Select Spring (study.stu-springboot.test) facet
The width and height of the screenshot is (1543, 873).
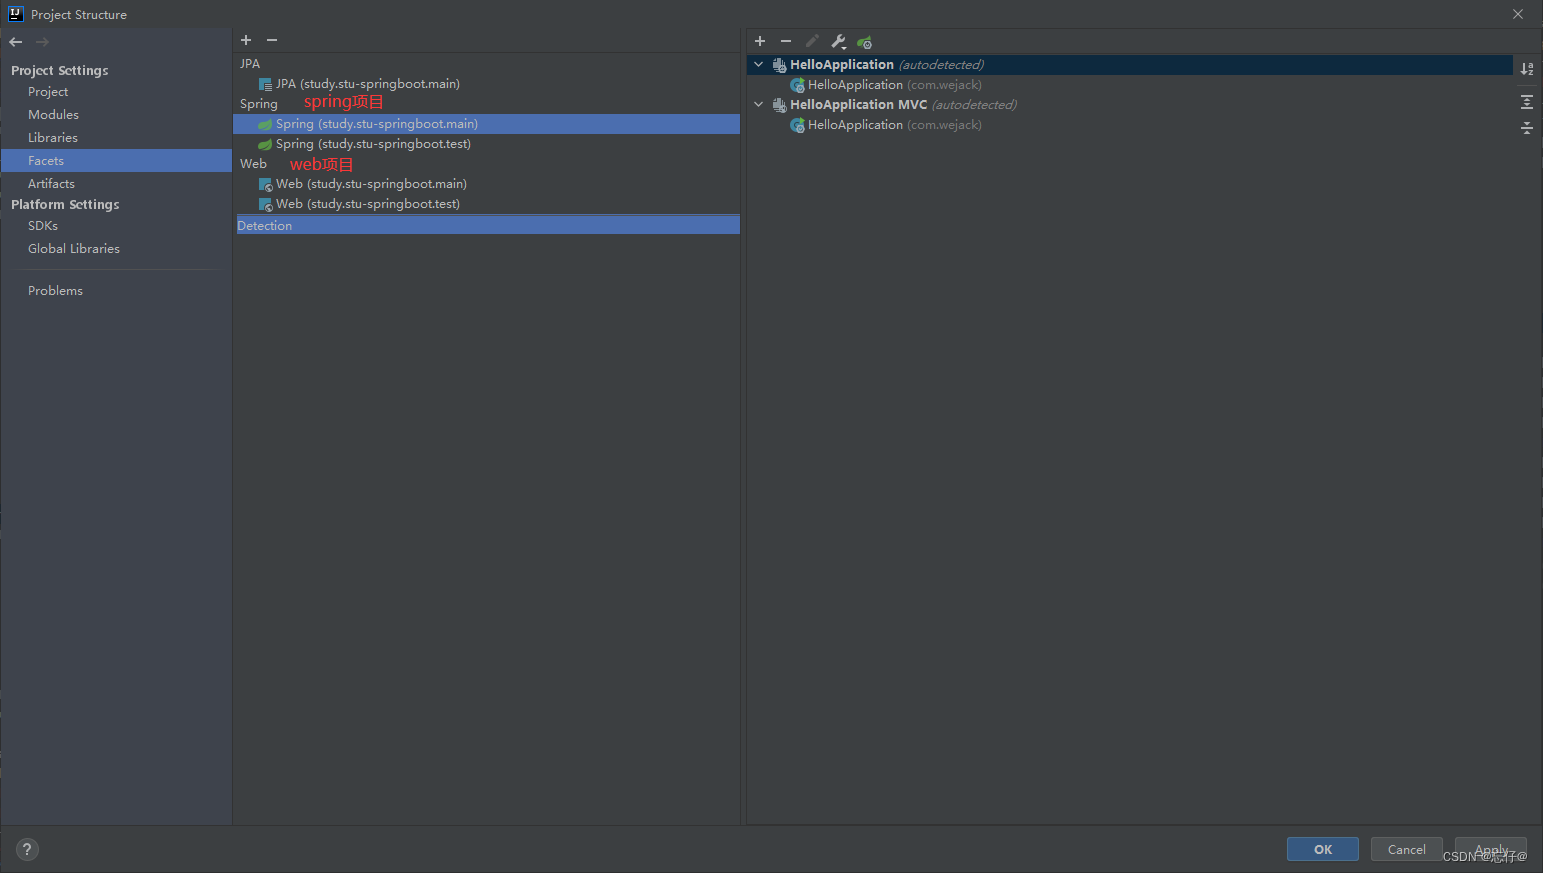point(375,143)
